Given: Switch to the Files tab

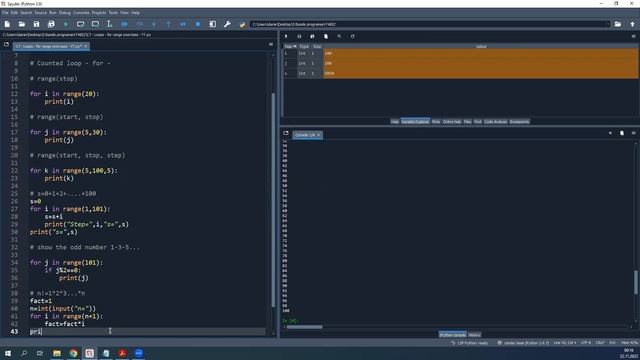Looking at the screenshot, I should click(x=467, y=122).
